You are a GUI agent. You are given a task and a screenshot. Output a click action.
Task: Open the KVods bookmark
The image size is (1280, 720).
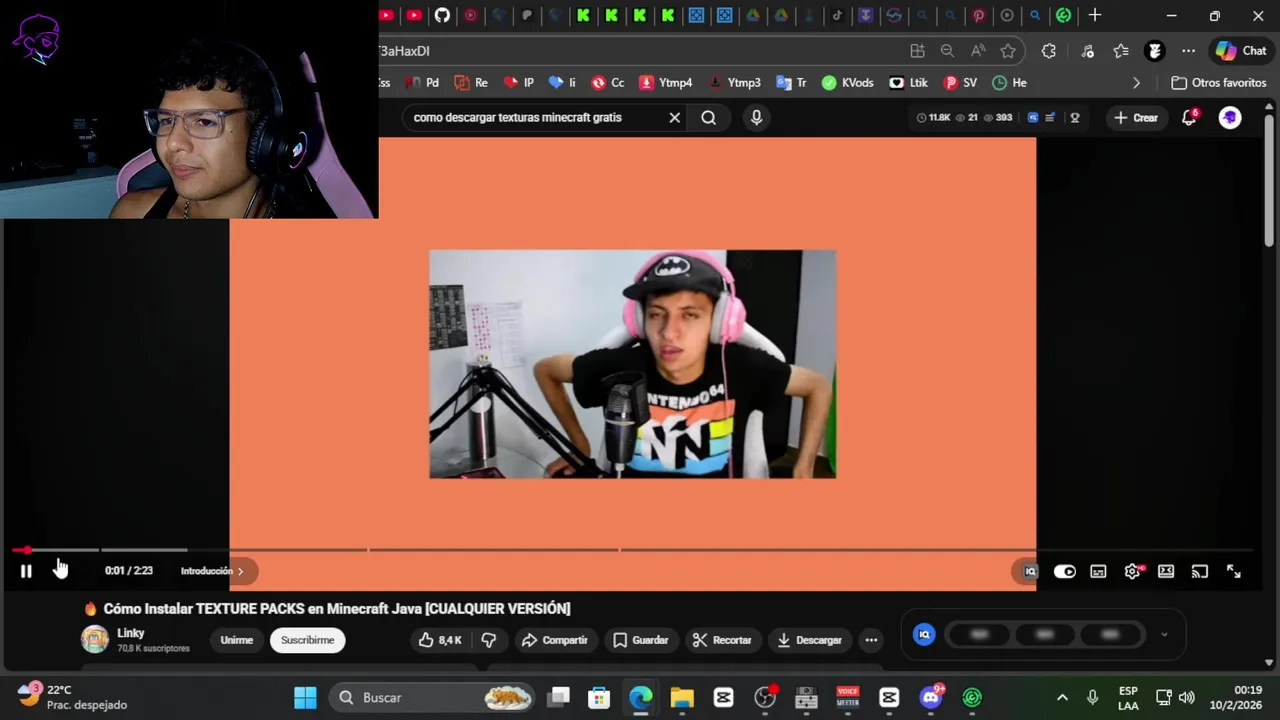pyautogui.click(x=847, y=83)
